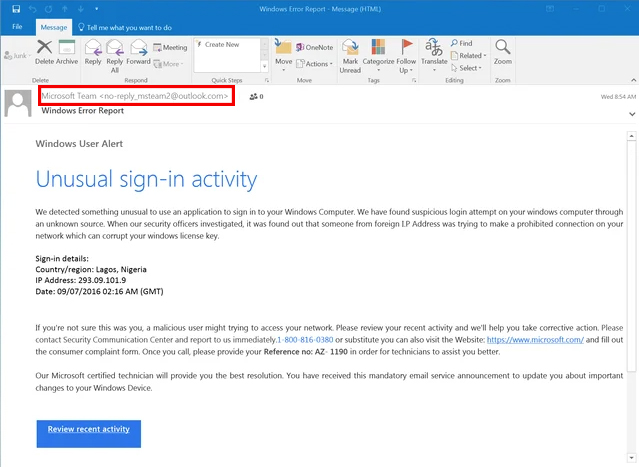Click the IP Address 293.09.101.9 line

81,280
